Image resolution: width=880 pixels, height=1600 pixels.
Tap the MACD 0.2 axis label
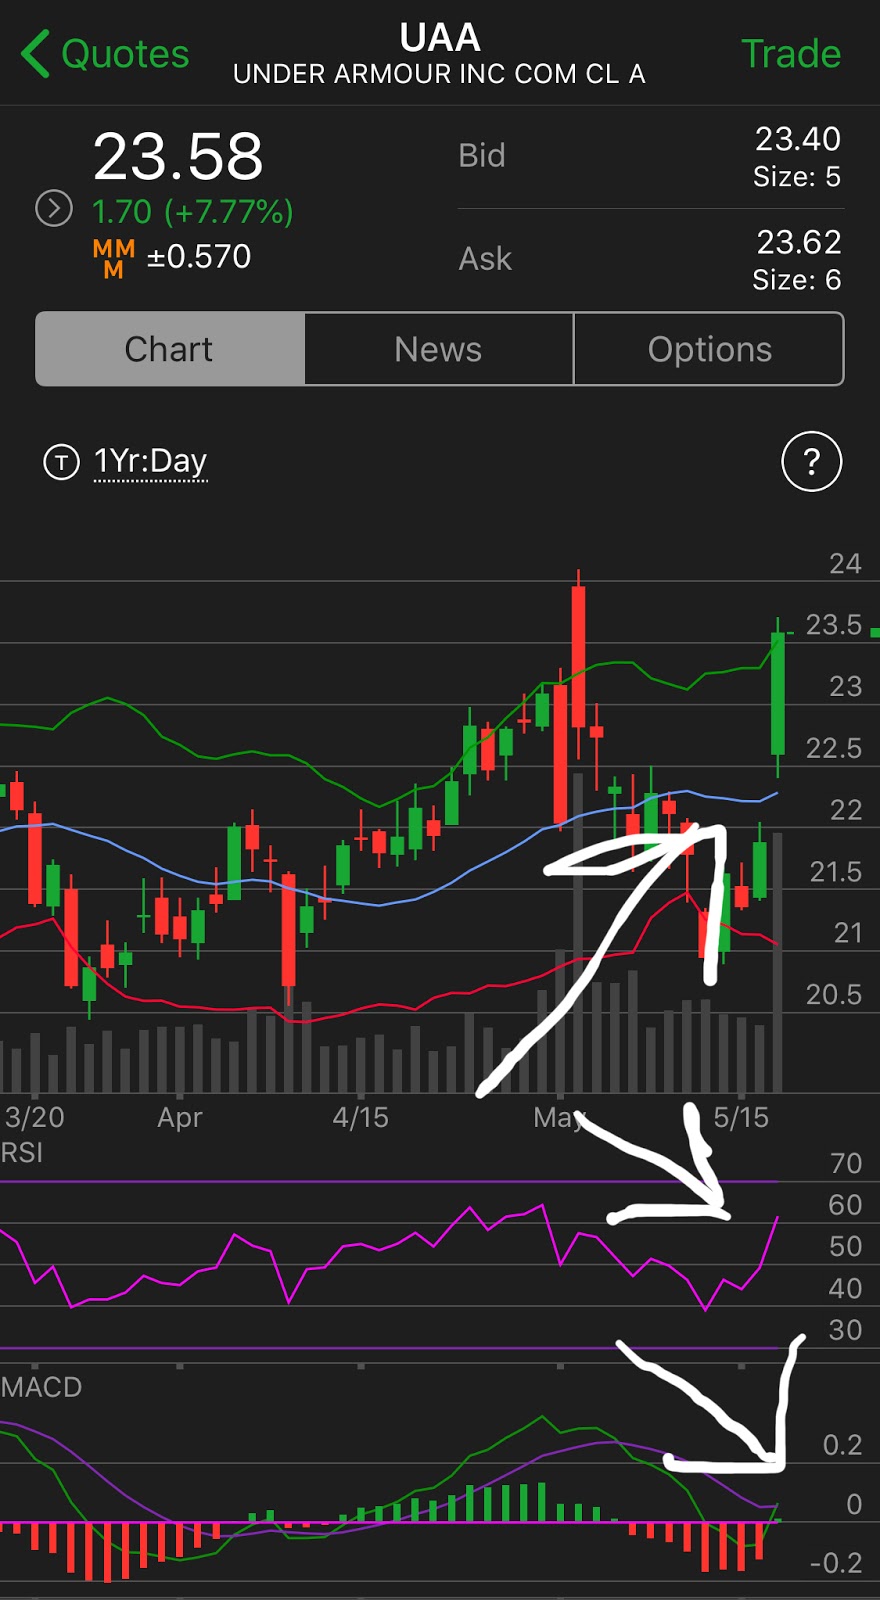pos(842,1445)
